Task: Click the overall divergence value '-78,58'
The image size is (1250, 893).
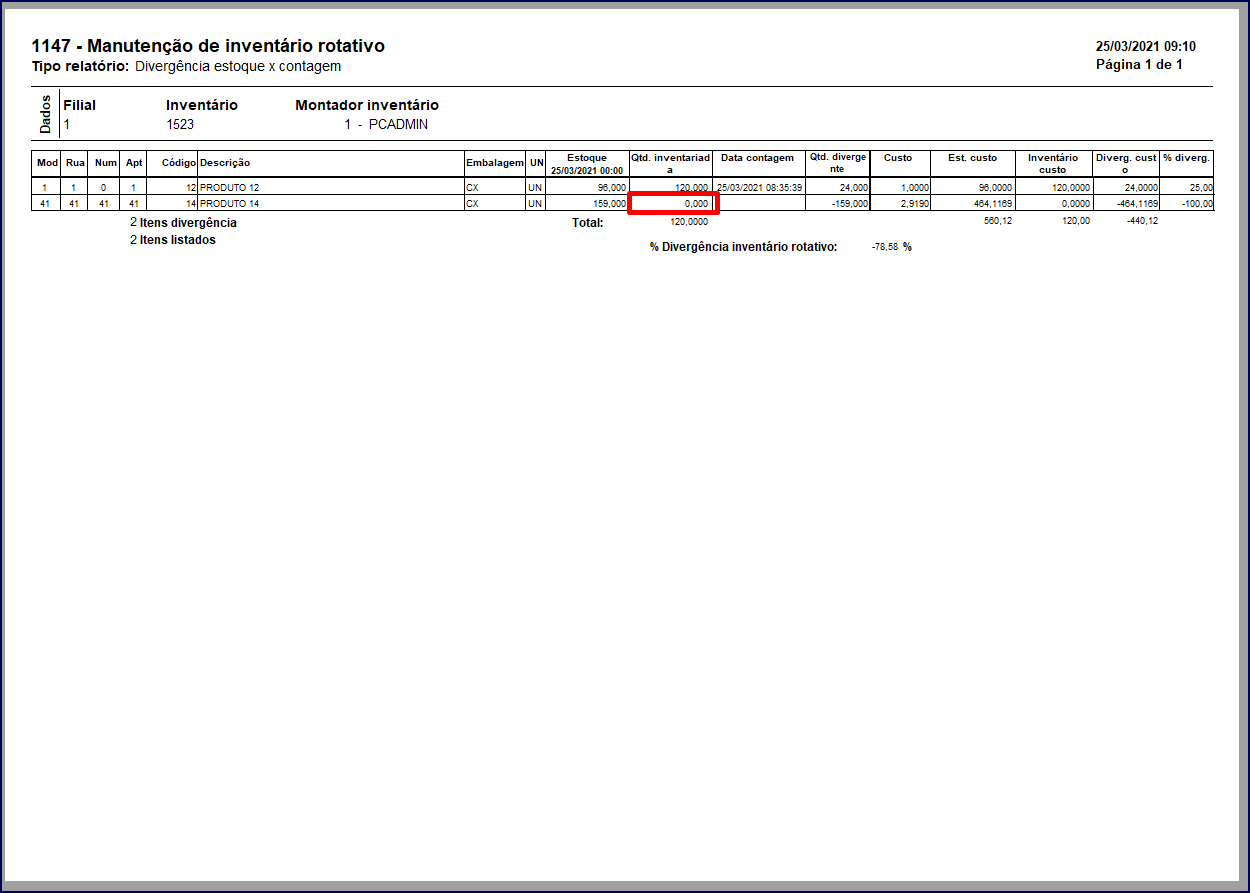Action: click(885, 246)
